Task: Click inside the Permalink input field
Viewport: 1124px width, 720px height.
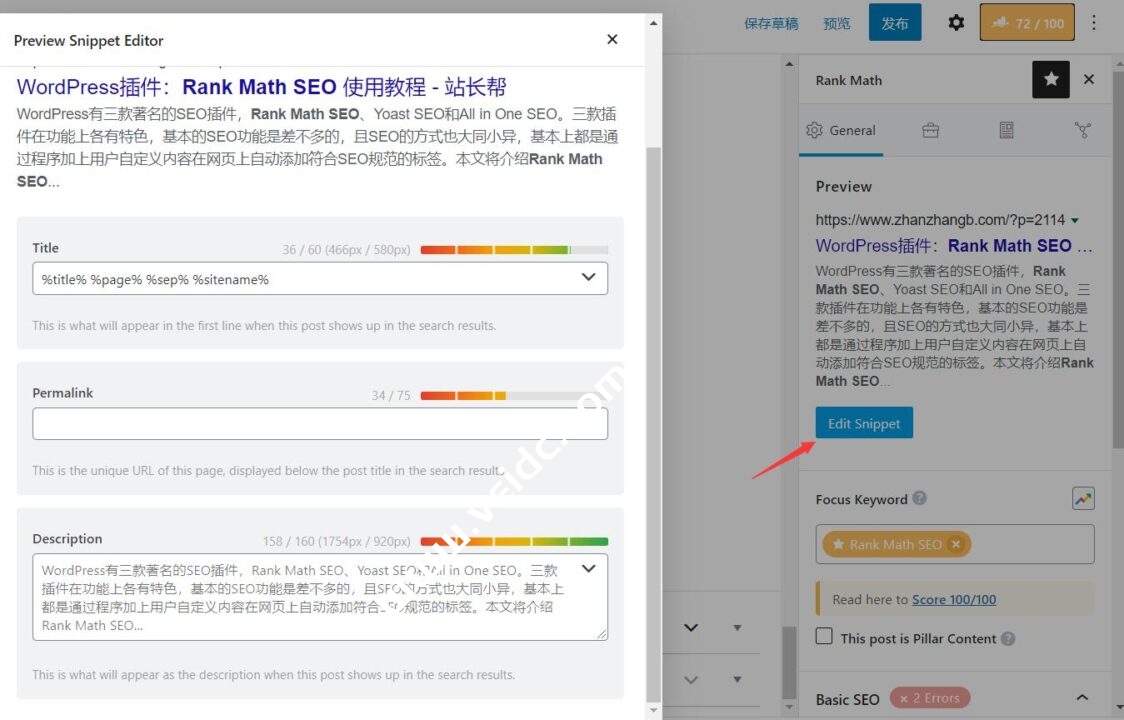Action: 320,424
